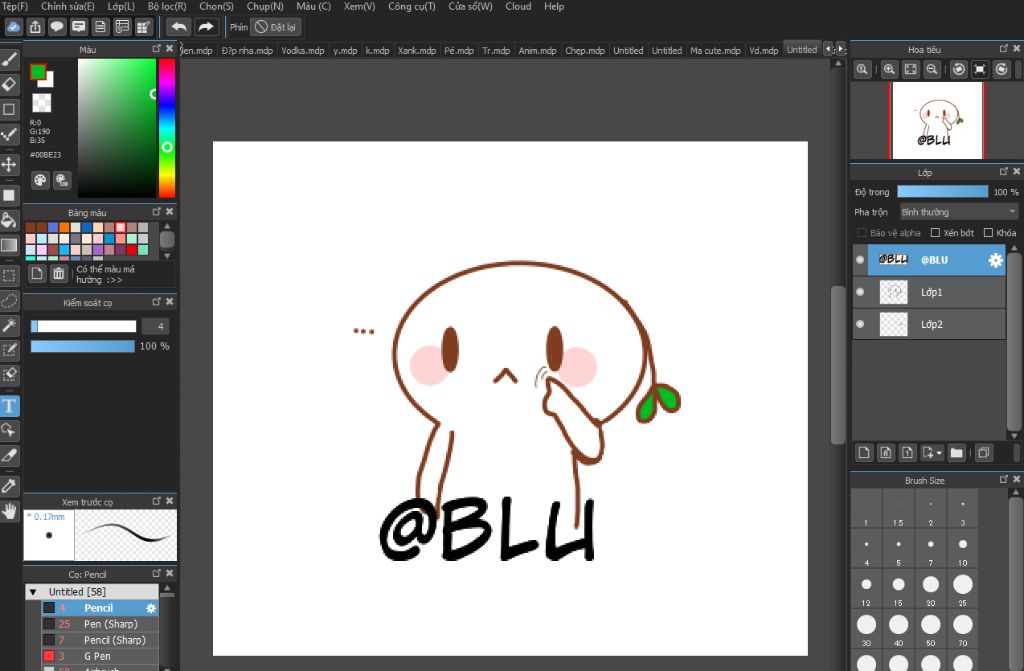The image size is (1024, 671).
Task: Open the Pha trộn blending dropdown
Action: pyautogui.click(x=959, y=212)
